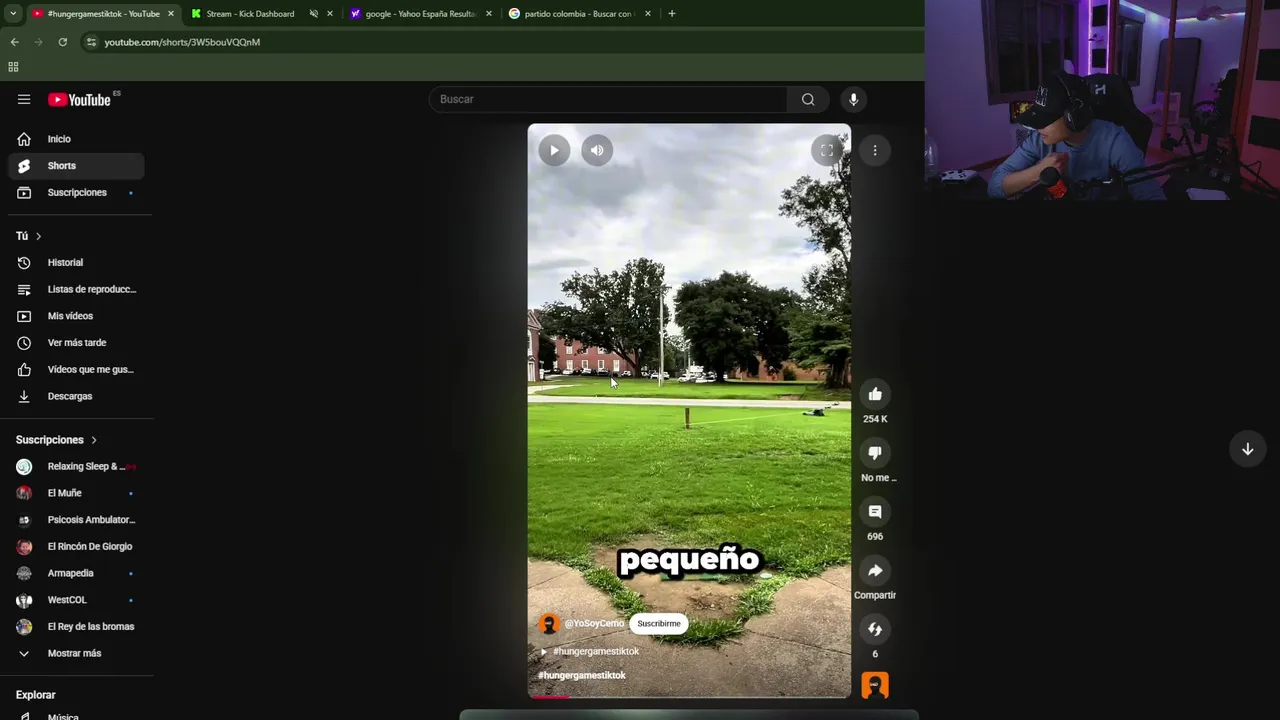Click the search magnifier button
The width and height of the screenshot is (1280, 720).
808,99
